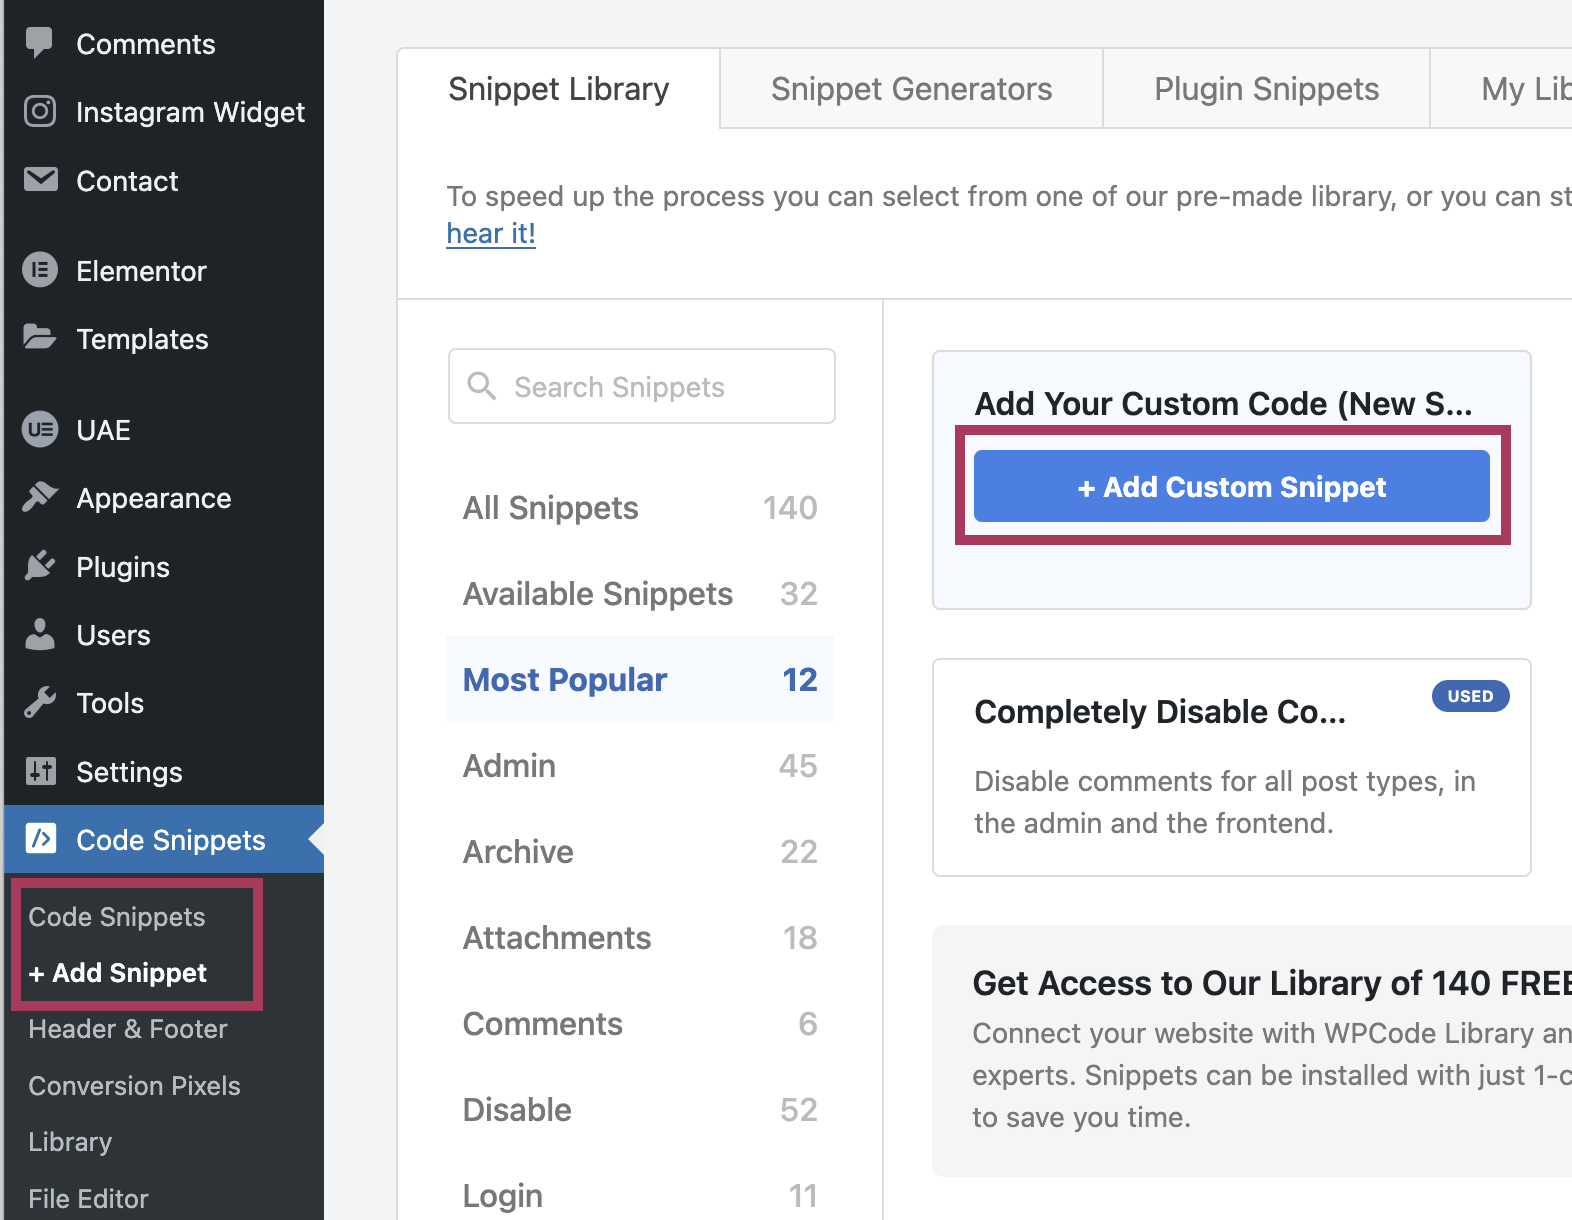
Task: Click the Instagram Widget camera icon
Action: pos(40,111)
